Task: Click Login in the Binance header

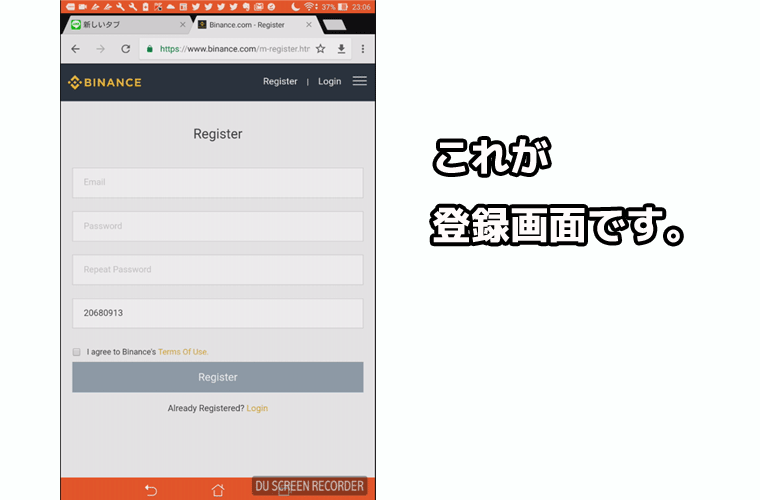Action: coord(330,81)
